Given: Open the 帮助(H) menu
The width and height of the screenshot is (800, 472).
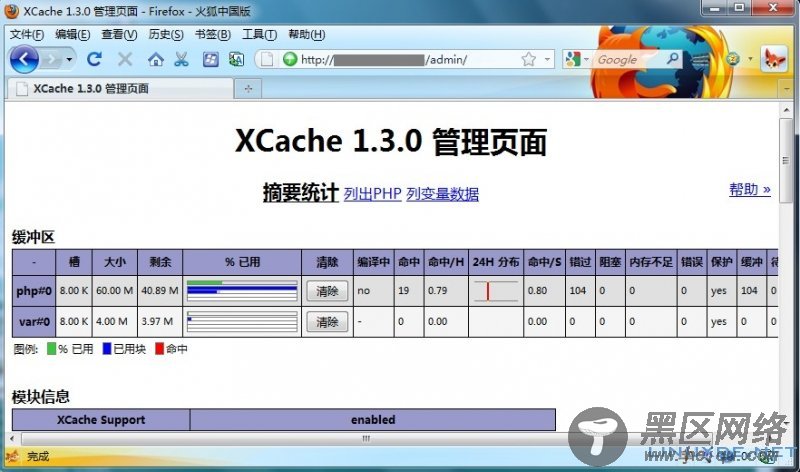Looking at the screenshot, I should (307, 34).
